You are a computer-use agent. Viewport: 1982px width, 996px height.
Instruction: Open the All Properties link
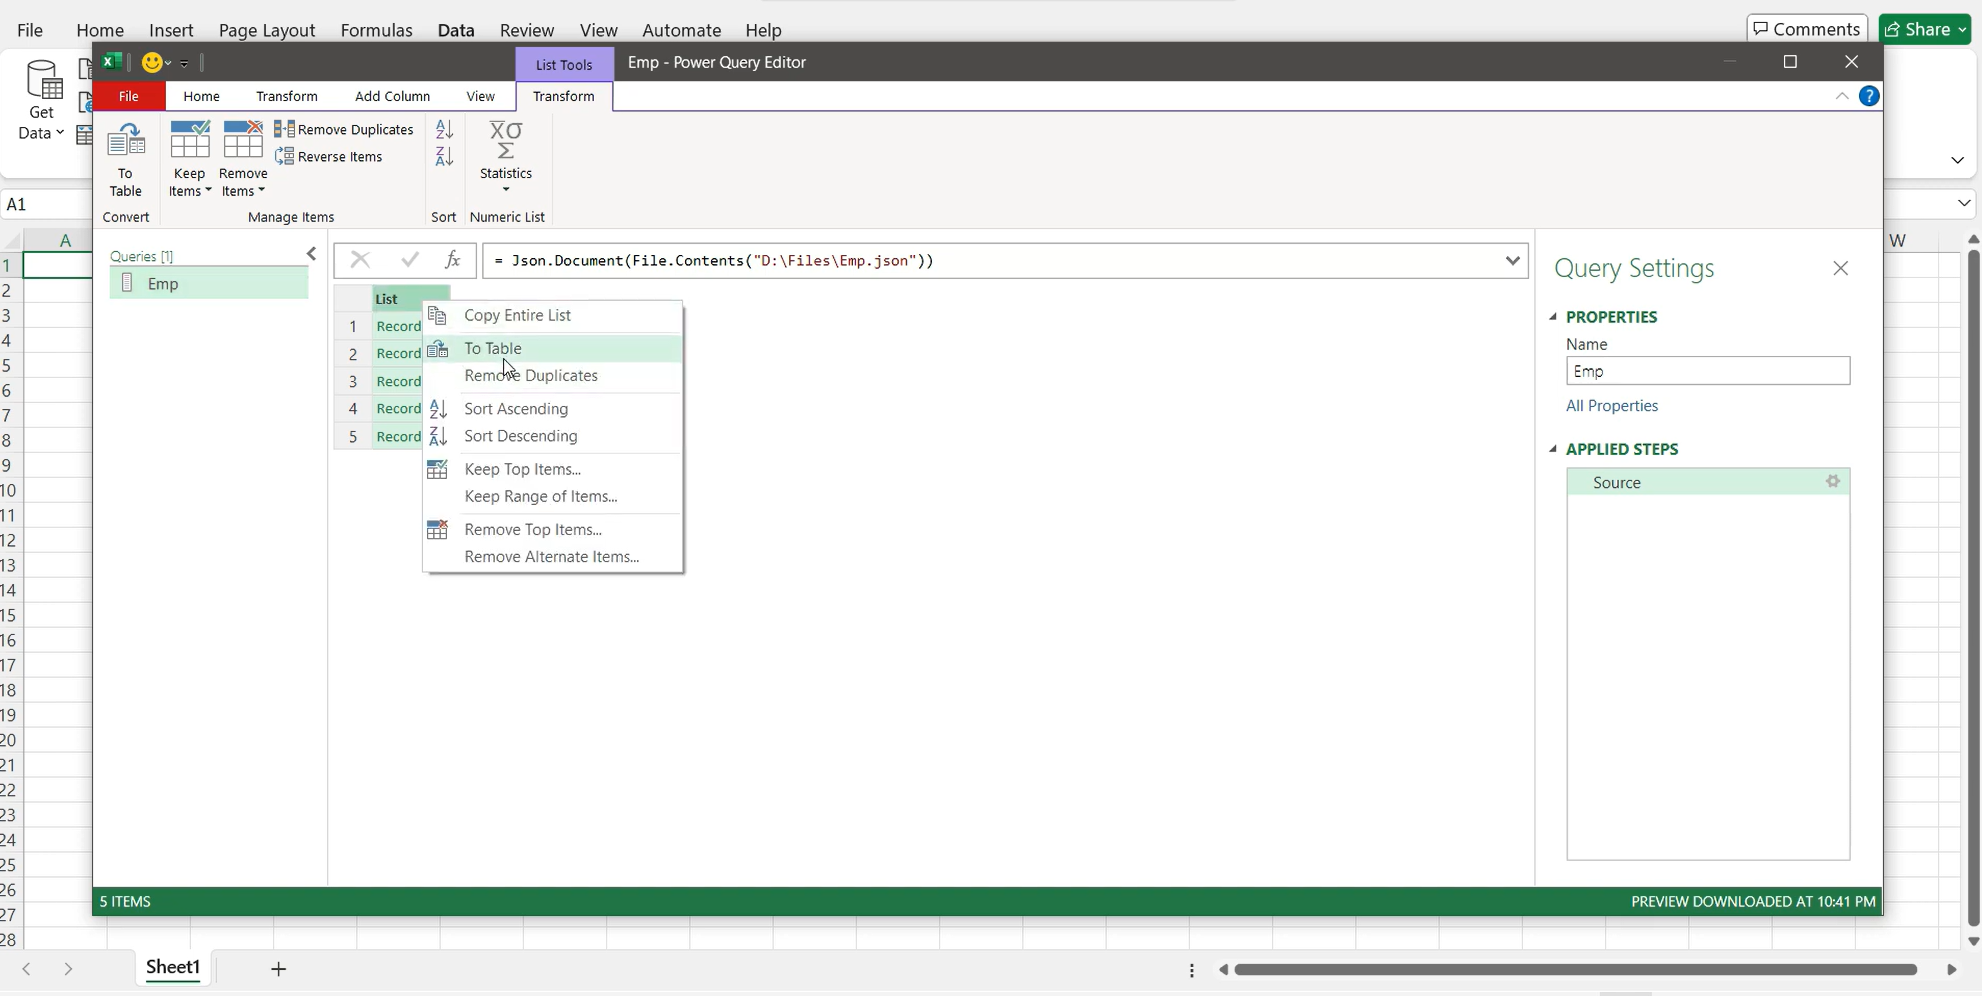1612,406
